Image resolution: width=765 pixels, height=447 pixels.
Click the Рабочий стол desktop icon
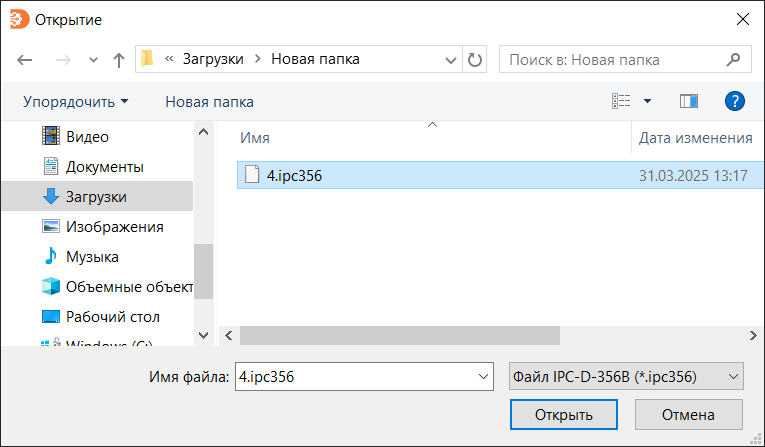[x=51, y=317]
